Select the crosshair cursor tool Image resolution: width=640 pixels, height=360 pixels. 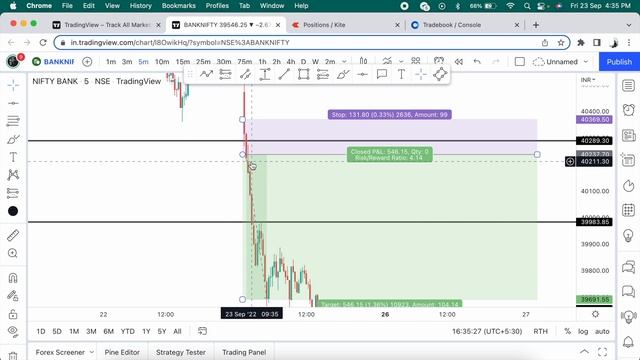13,85
